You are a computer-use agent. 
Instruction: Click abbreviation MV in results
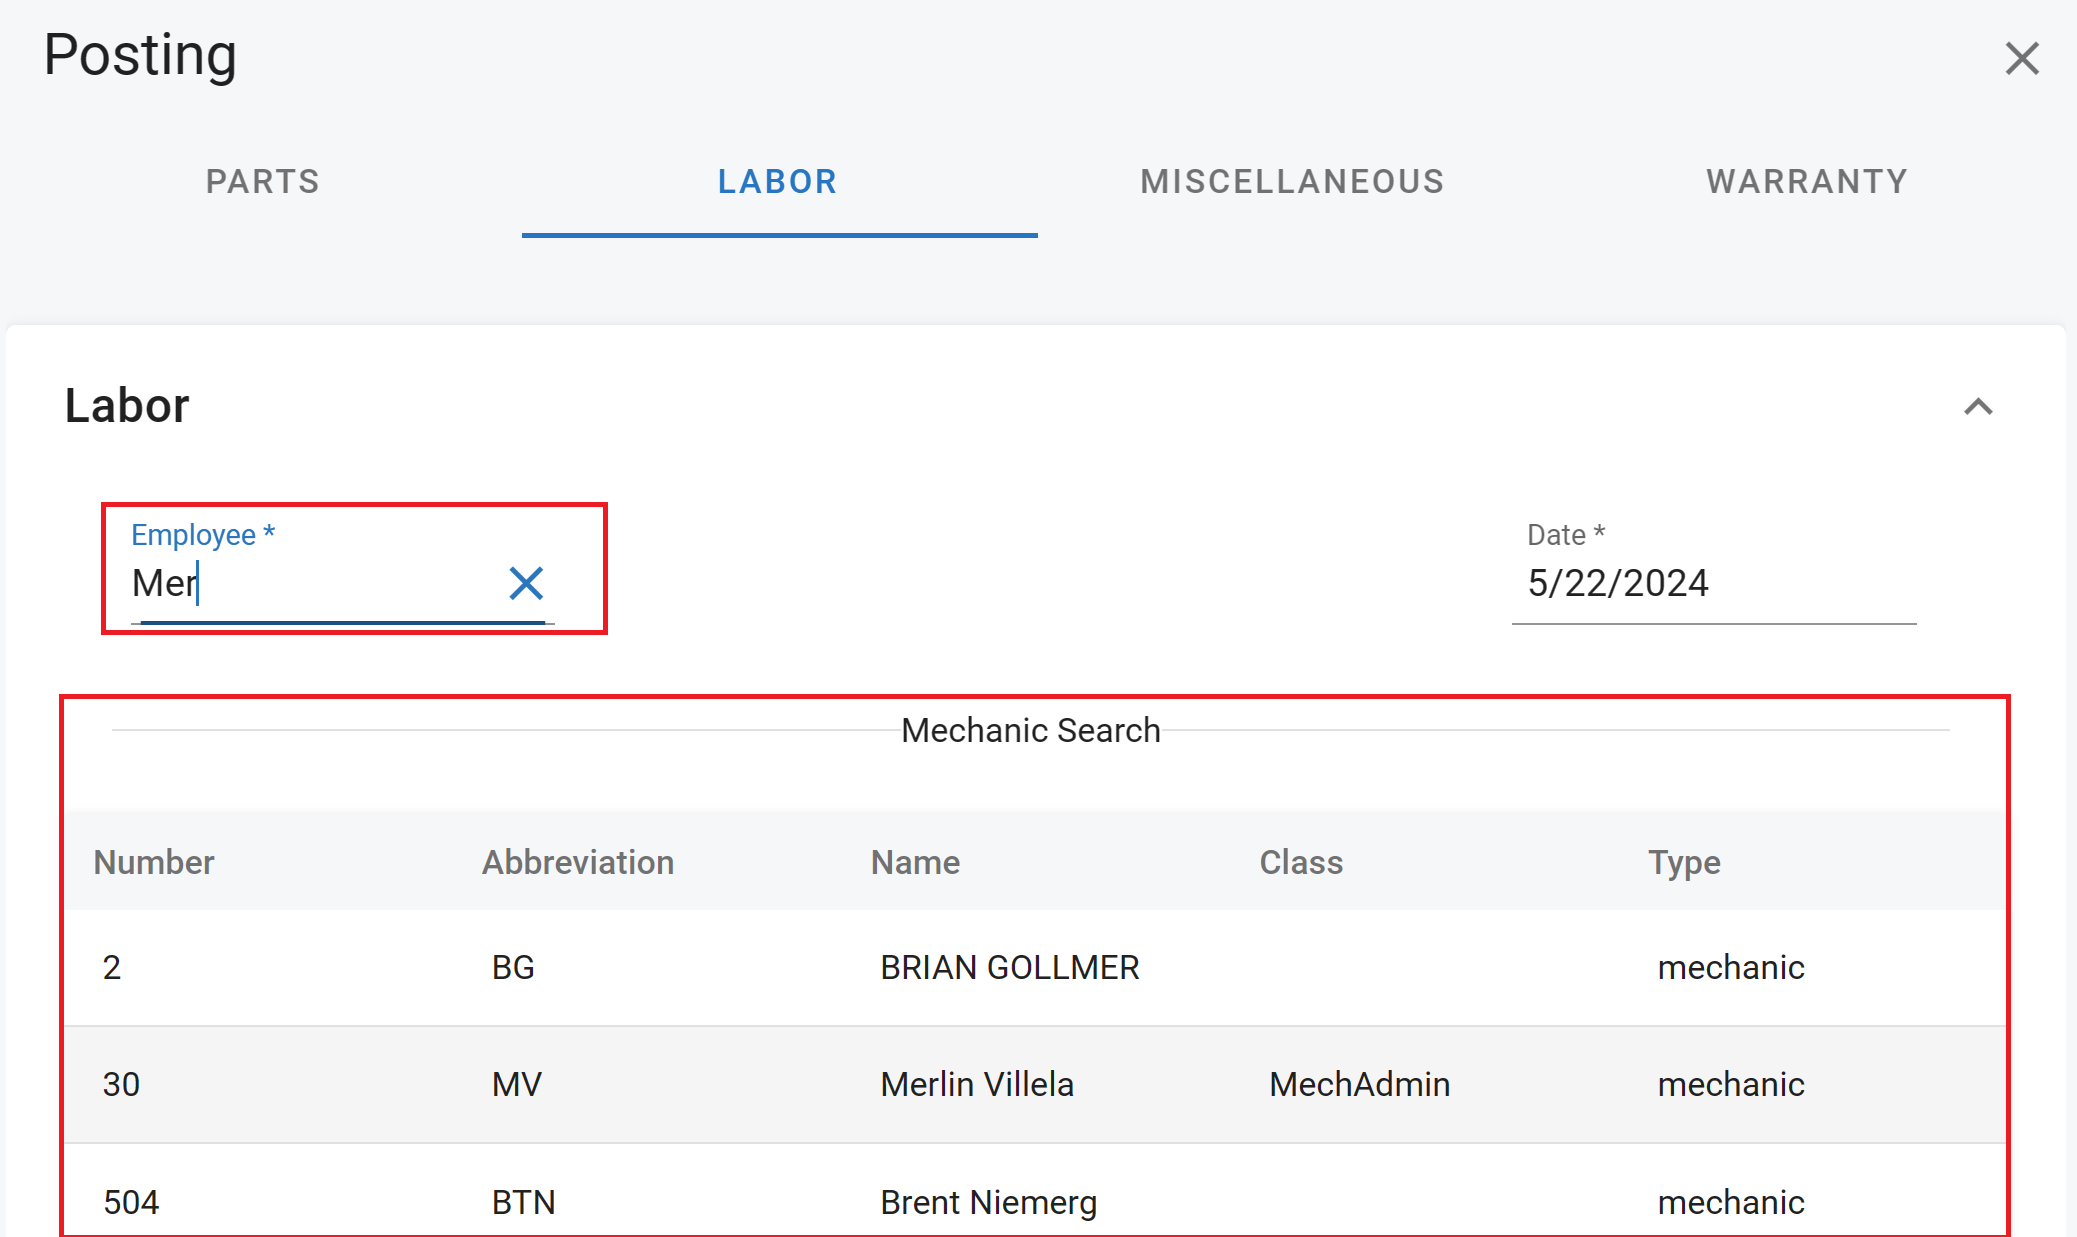pyautogui.click(x=517, y=1085)
